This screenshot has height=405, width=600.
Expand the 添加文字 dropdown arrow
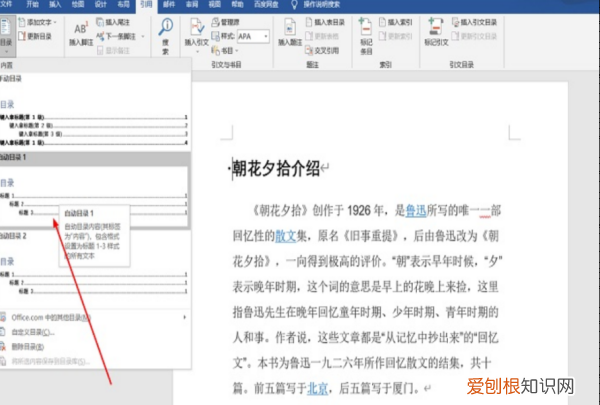[x=55, y=23]
